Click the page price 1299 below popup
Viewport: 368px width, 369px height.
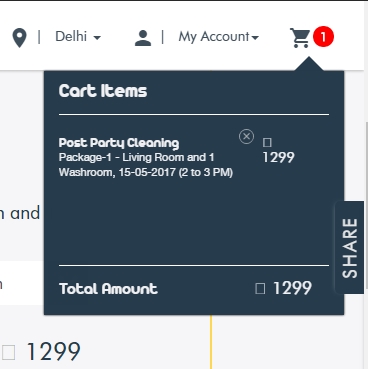coord(53,352)
